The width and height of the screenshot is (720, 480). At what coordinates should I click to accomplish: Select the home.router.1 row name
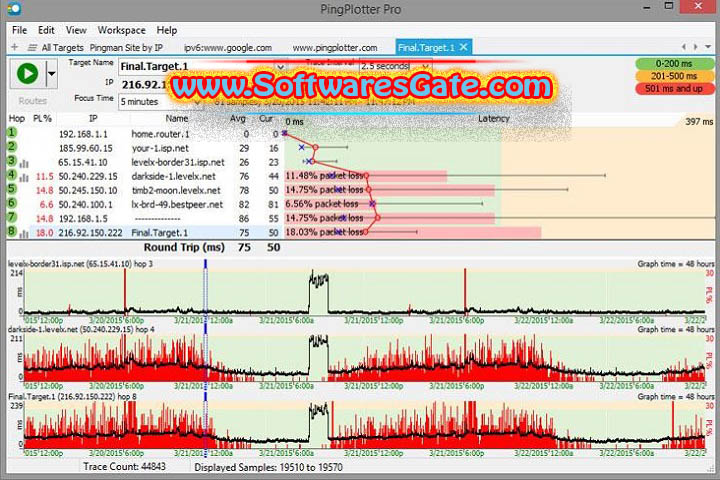pyautogui.click(x=160, y=134)
